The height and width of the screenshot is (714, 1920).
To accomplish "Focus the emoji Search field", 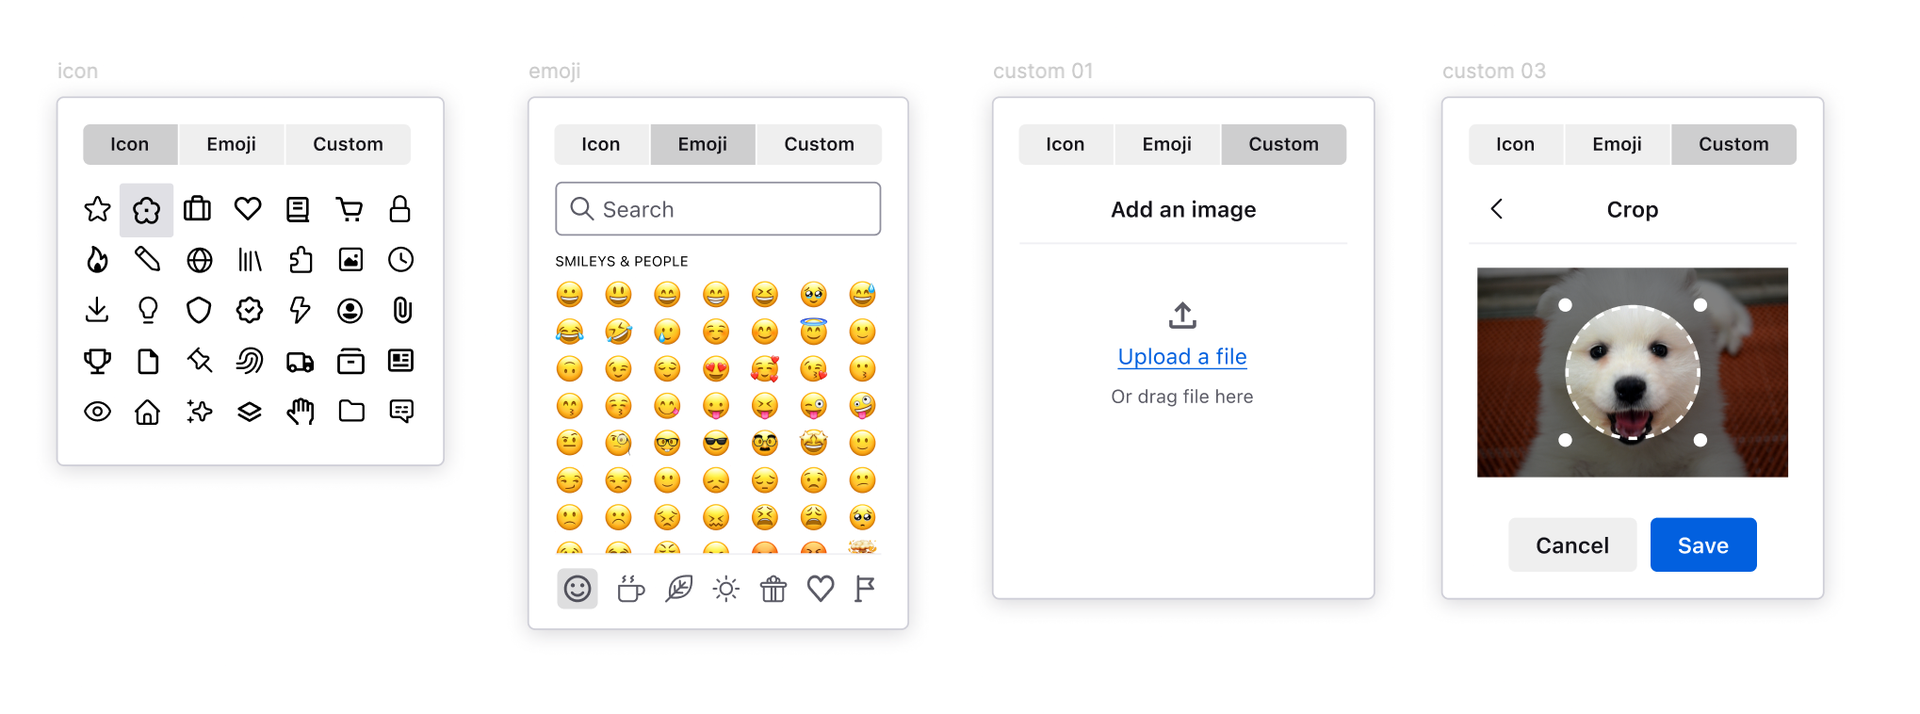I will pyautogui.click(x=718, y=209).
